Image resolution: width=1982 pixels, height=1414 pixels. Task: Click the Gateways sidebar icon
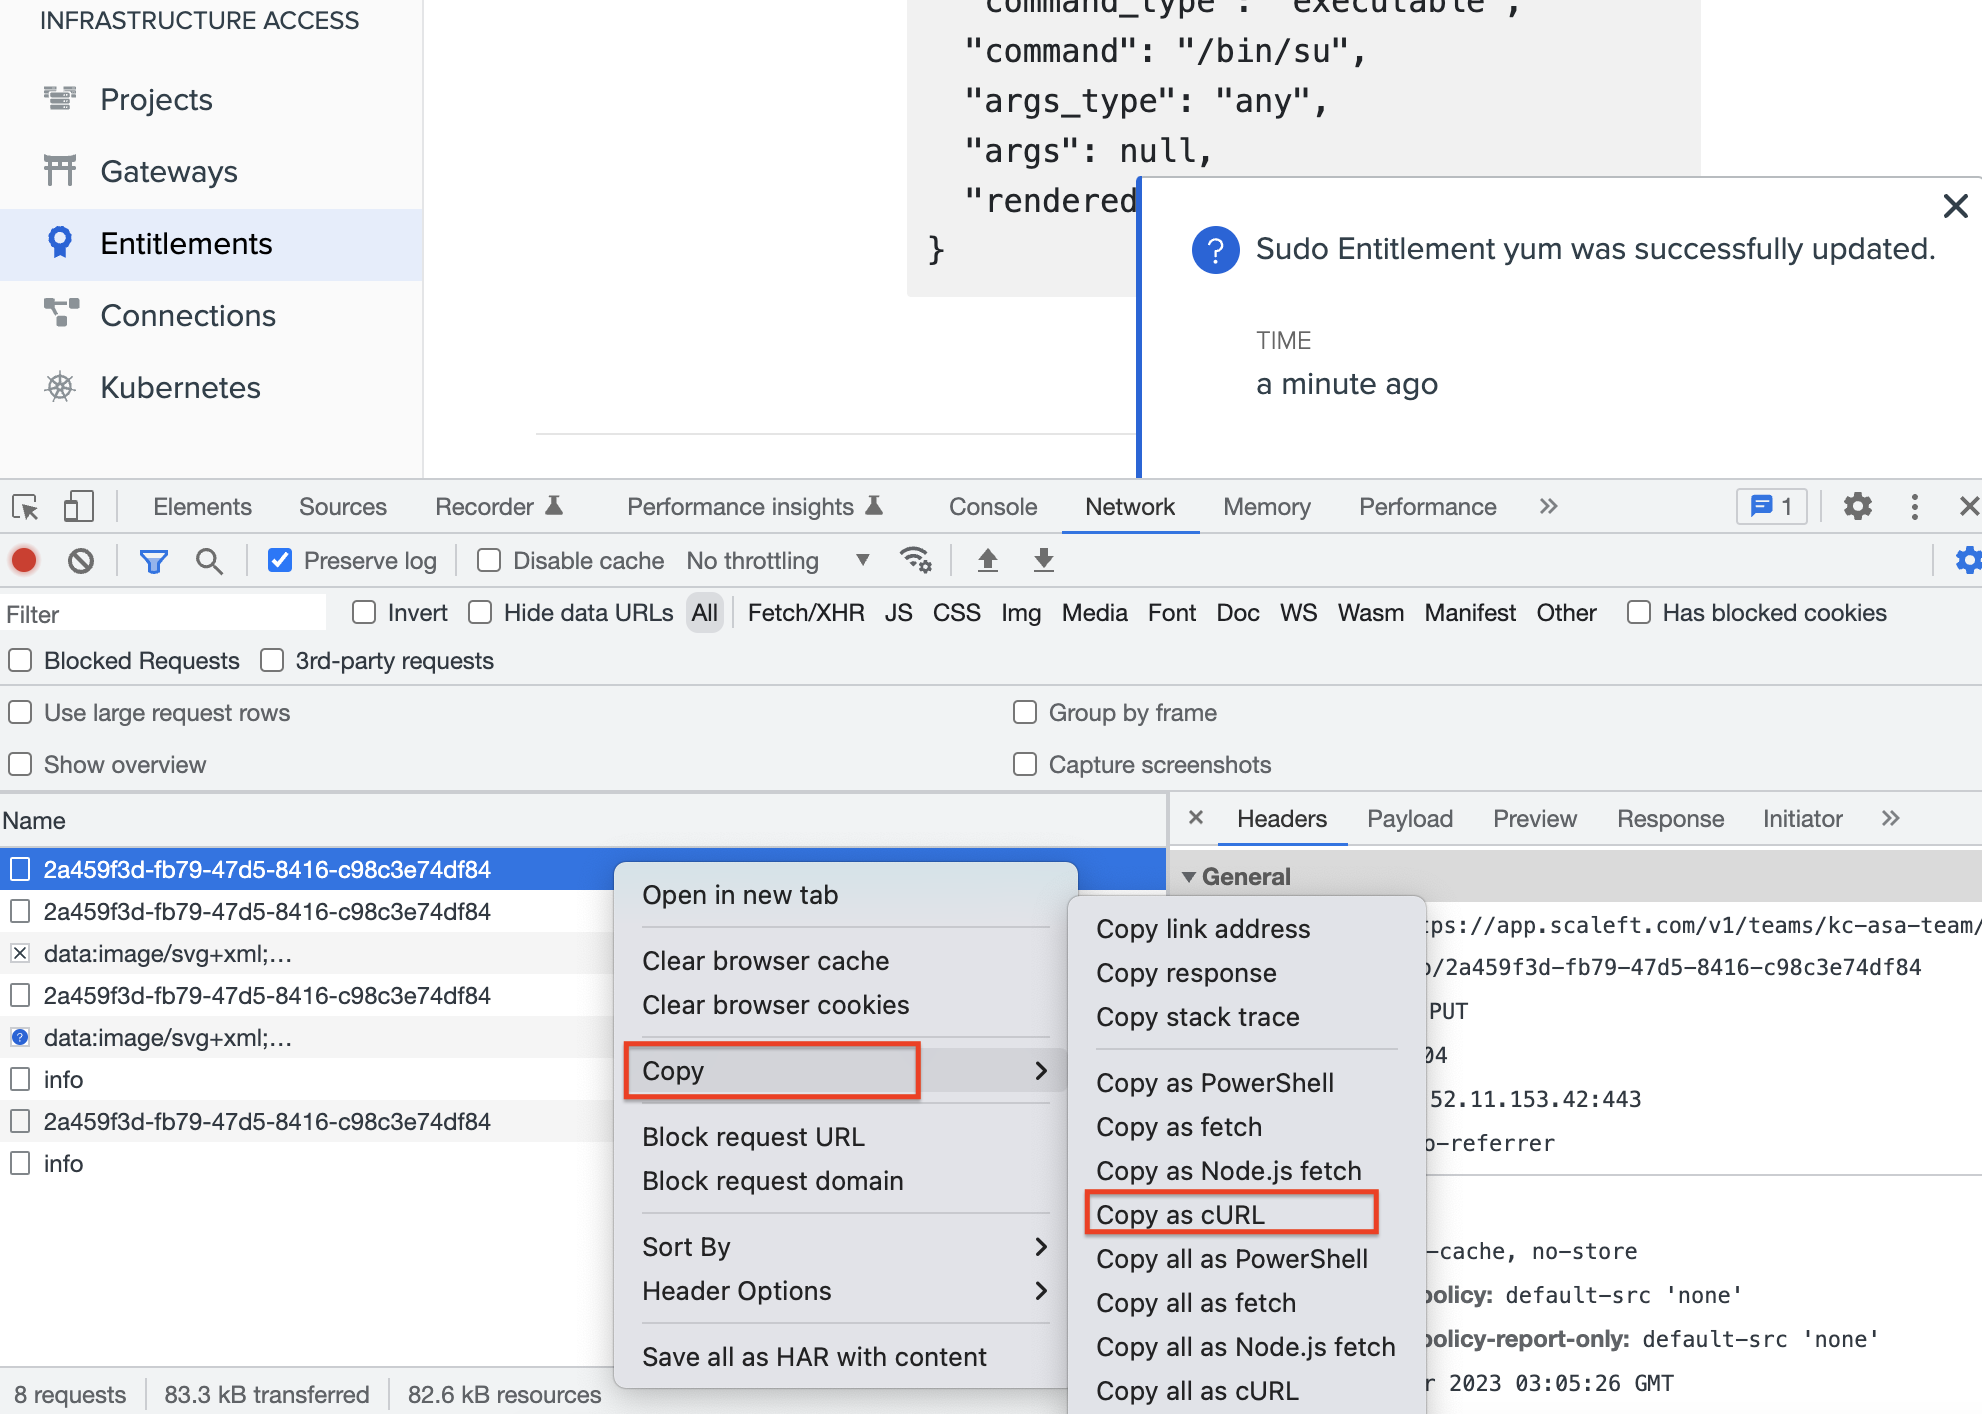59,171
